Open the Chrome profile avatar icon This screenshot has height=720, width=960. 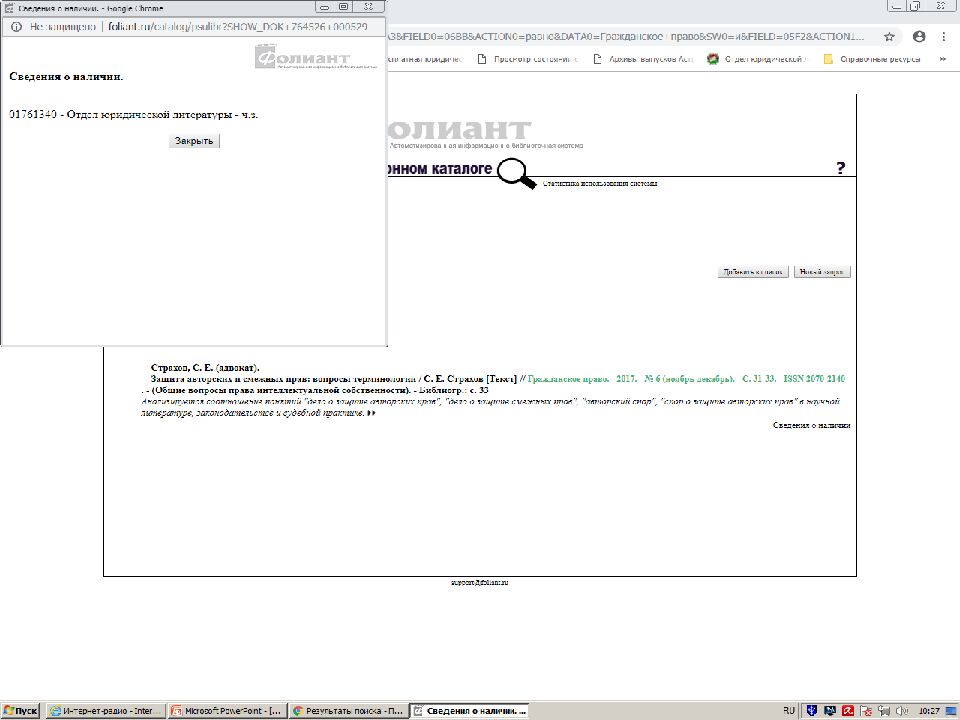coord(919,36)
